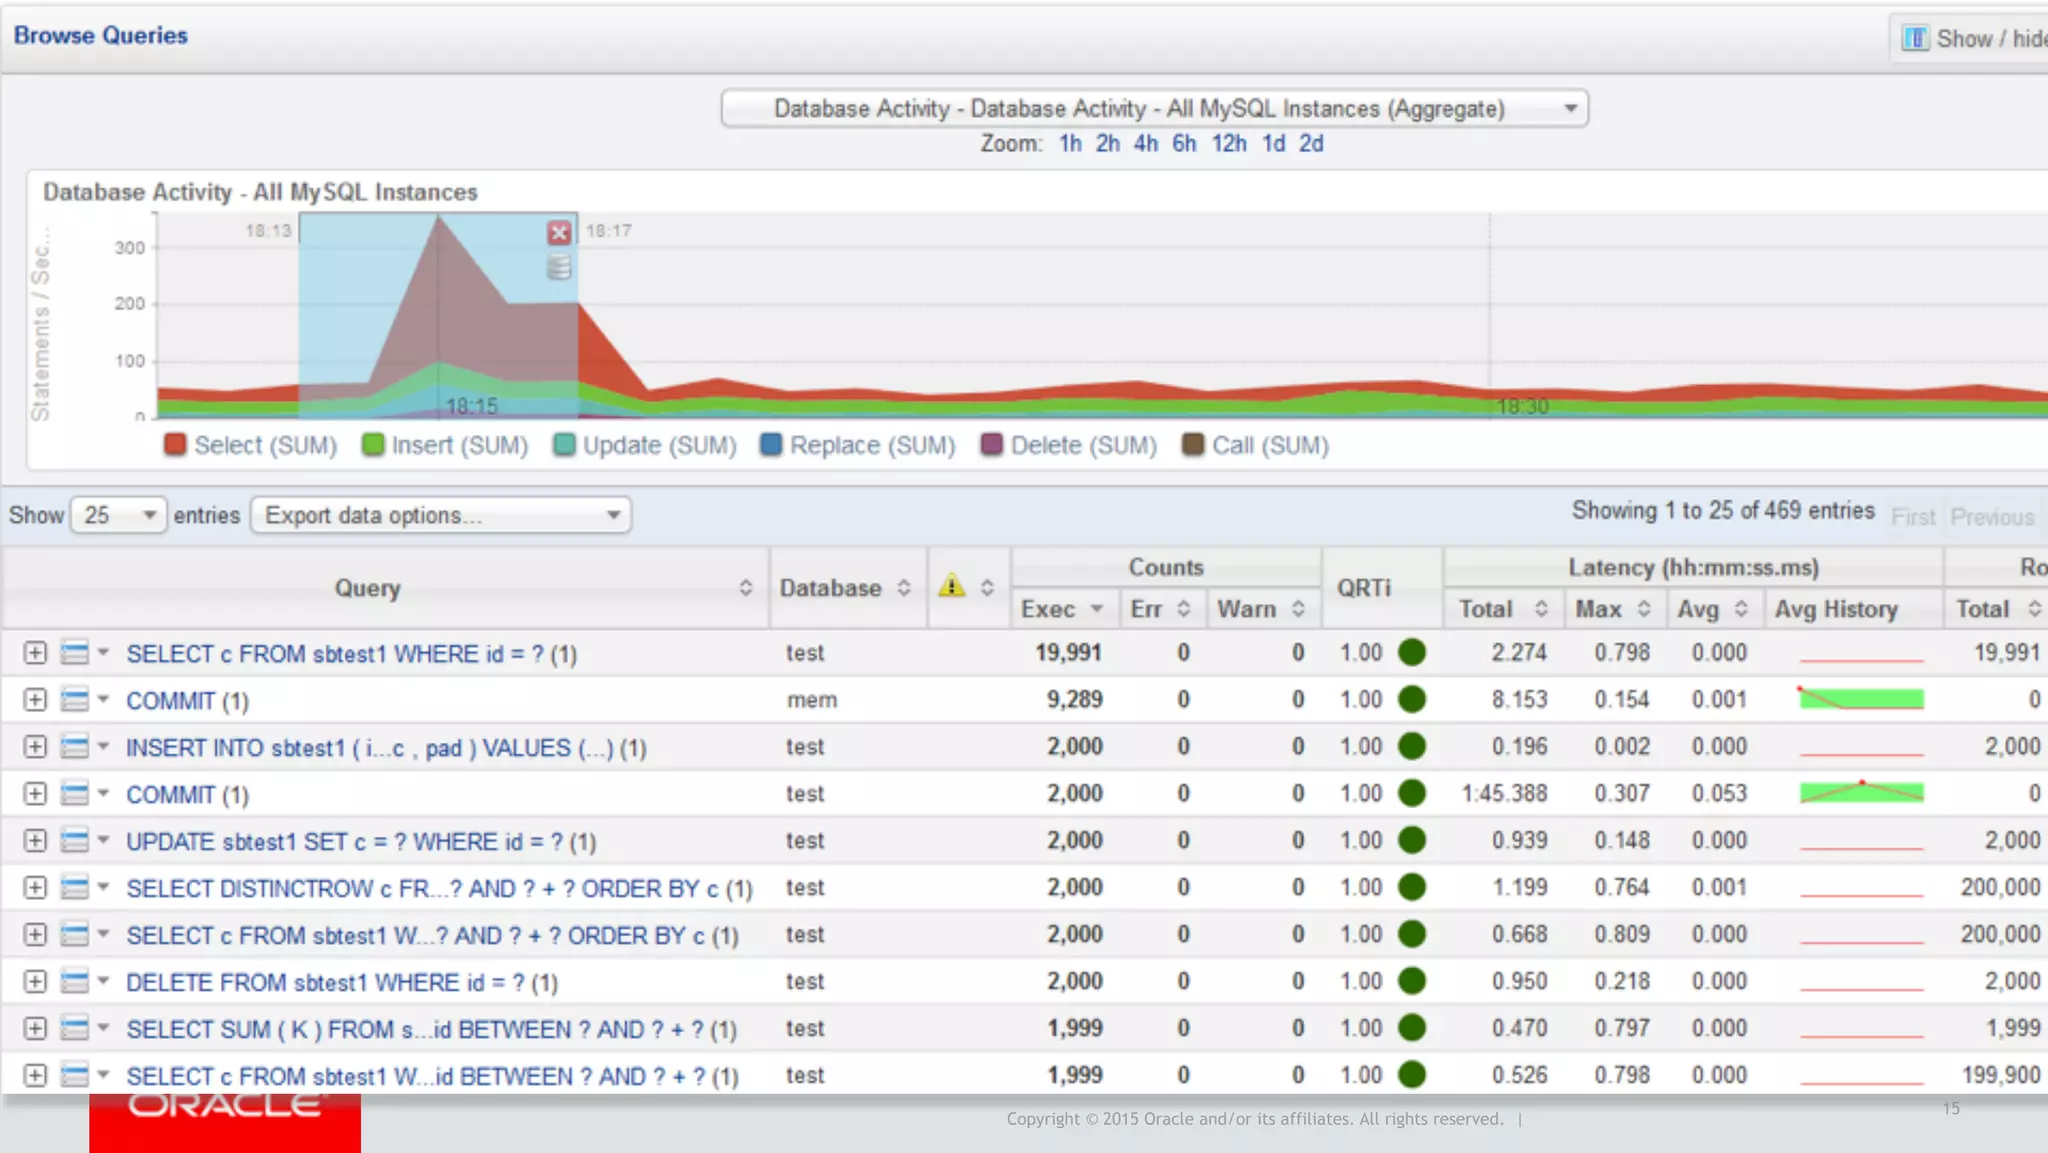
Task: Click the Avg History sparkline for mem COMMIT
Action: click(1861, 699)
